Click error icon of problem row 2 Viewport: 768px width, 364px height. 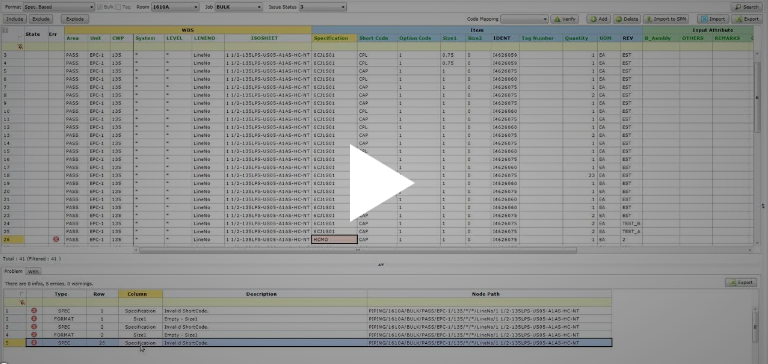click(34, 318)
